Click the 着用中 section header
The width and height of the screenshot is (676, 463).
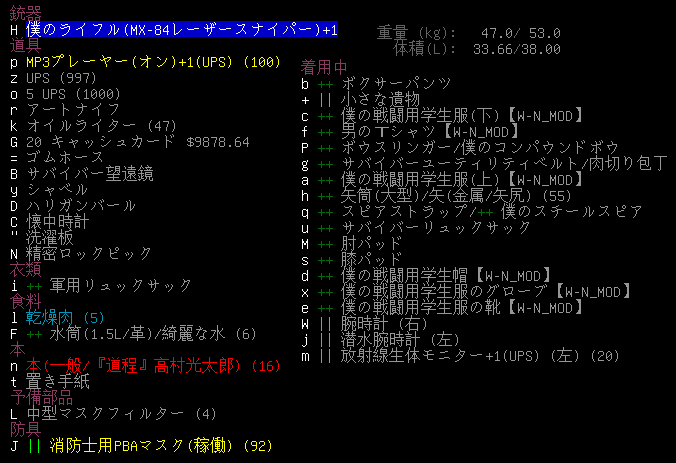[x=328, y=66]
